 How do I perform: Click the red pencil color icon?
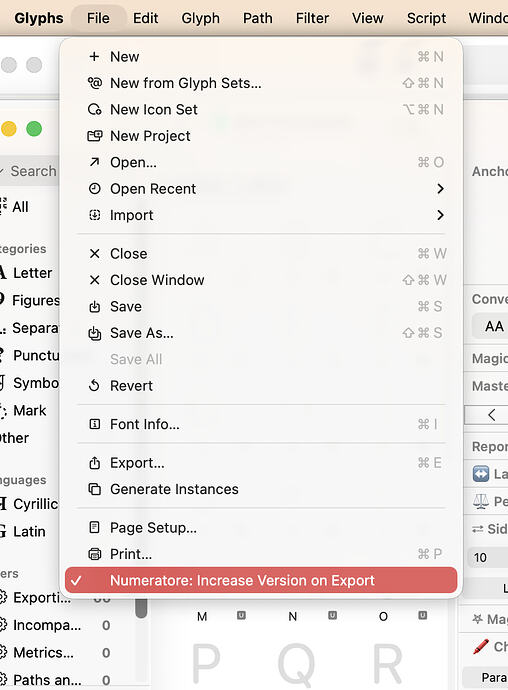coord(481,646)
